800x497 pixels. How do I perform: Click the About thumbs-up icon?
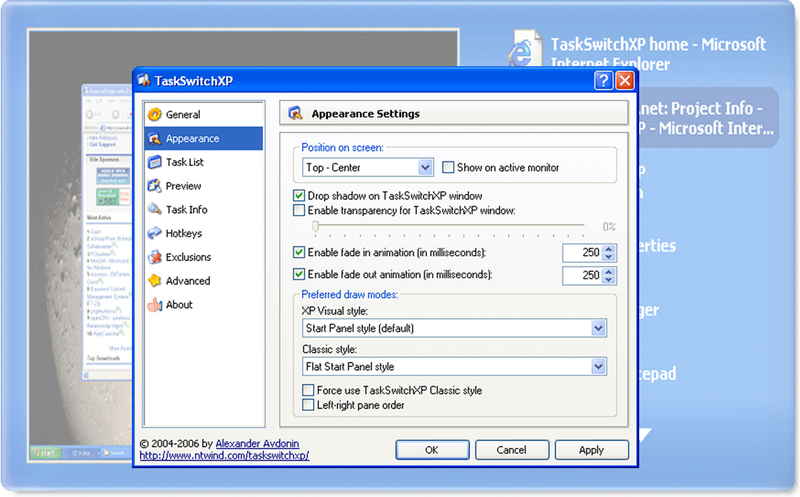pos(155,305)
